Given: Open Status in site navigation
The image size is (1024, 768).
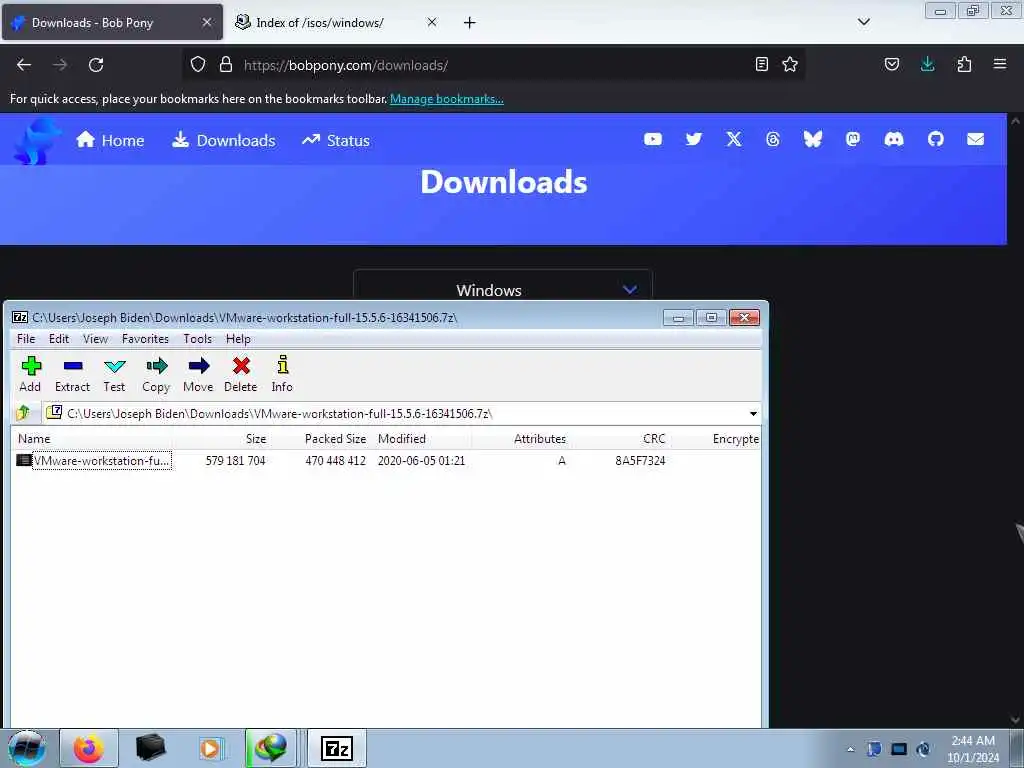Looking at the screenshot, I should point(336,140).
